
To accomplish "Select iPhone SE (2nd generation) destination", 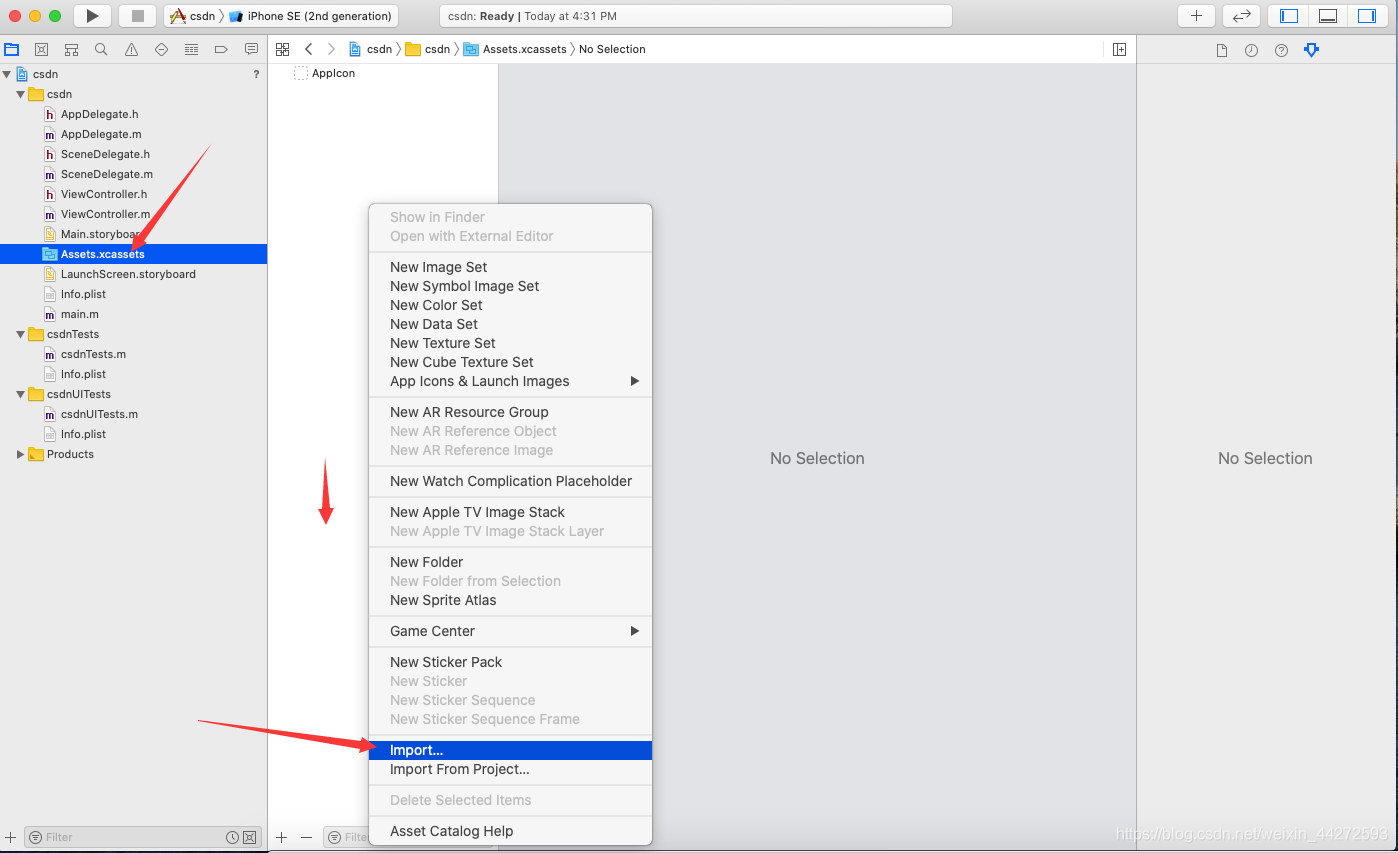I will 318,16.
